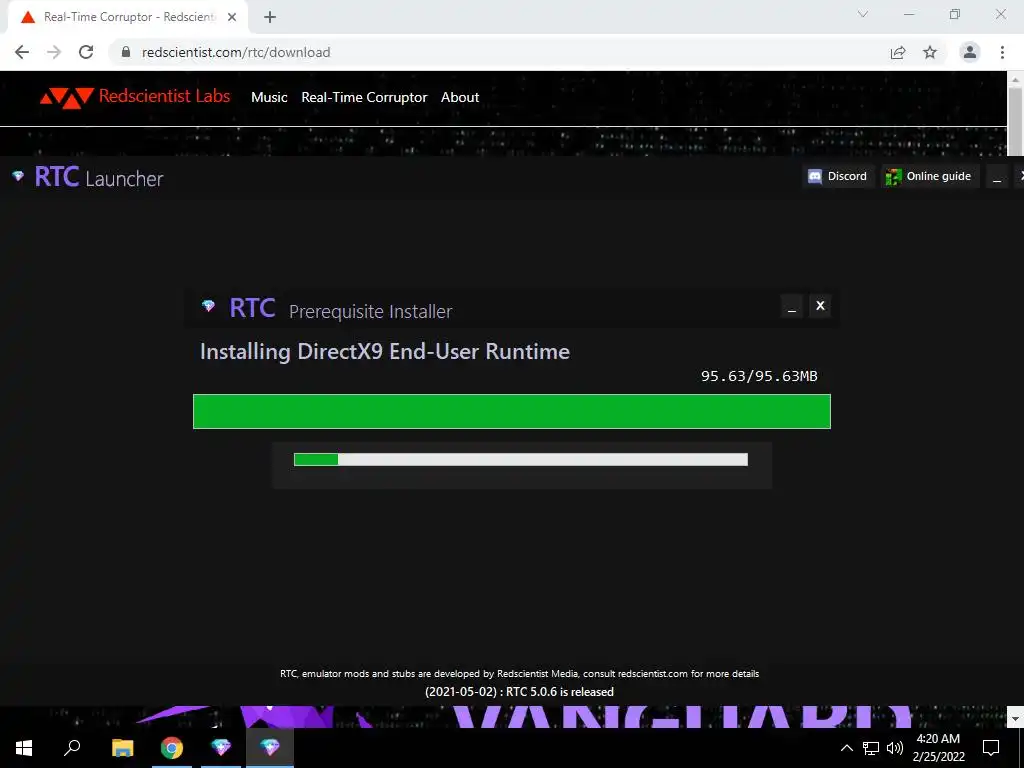Open the Online guide in RTC Launcher

pos(929,176)
